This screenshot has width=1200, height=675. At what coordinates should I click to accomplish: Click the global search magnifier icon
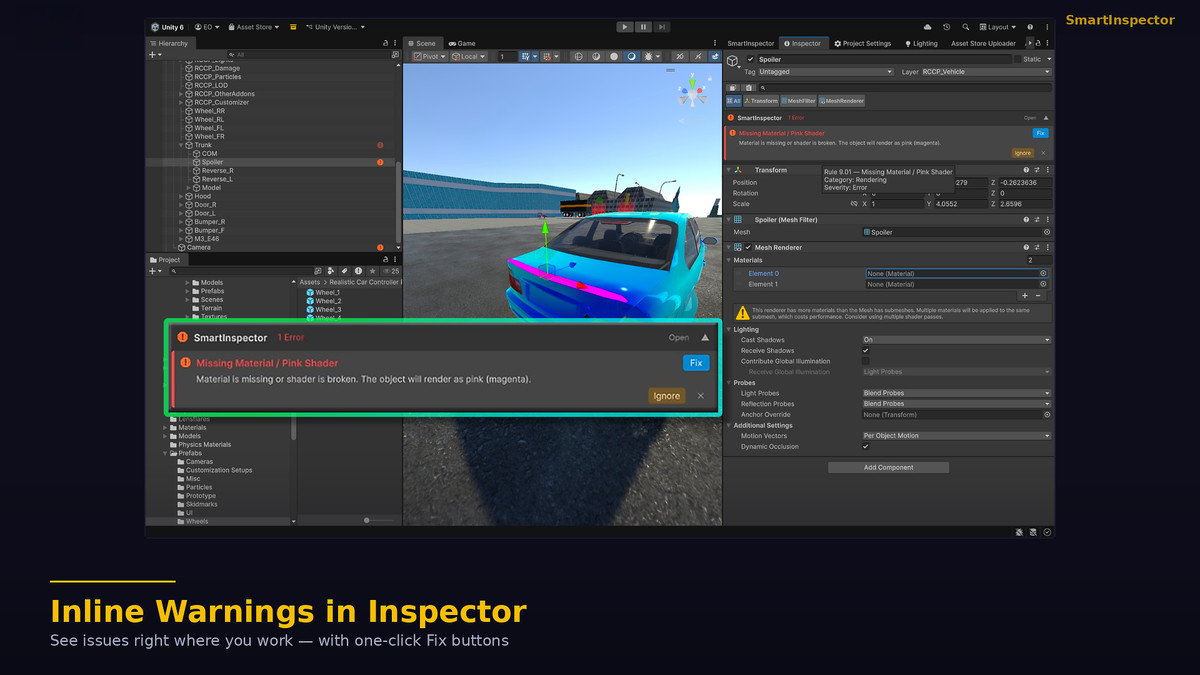pyautogui.click(x=965, y=27)
